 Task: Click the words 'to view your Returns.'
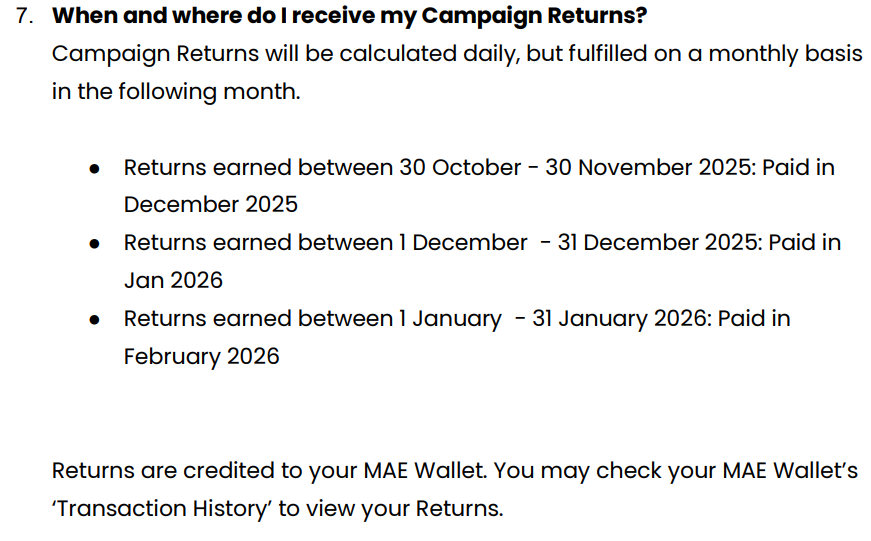(x=391, y=509)
